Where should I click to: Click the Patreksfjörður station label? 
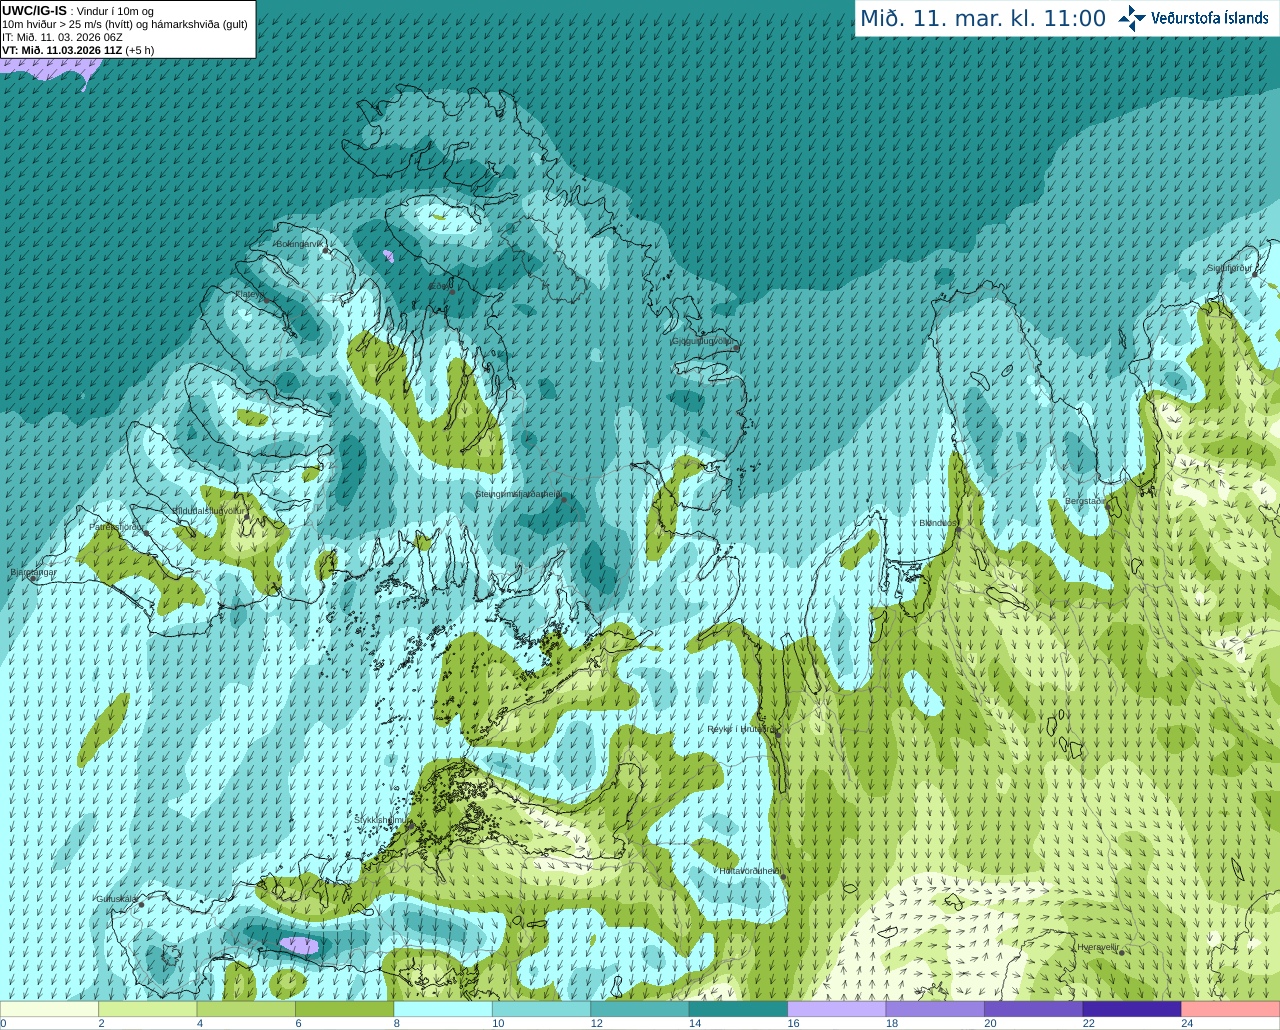point(116,526)
